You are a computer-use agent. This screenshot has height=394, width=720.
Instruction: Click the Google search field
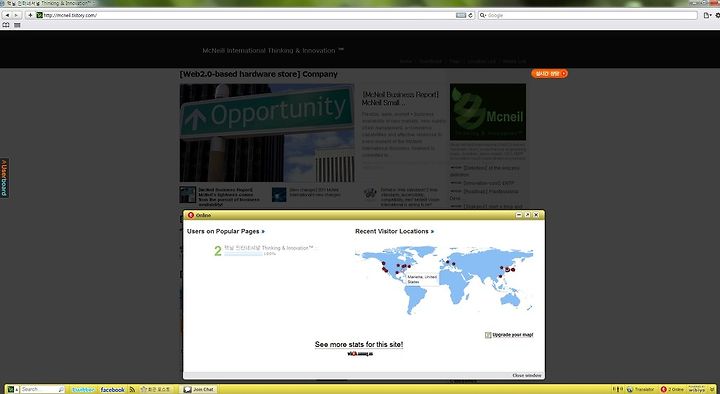588,15
